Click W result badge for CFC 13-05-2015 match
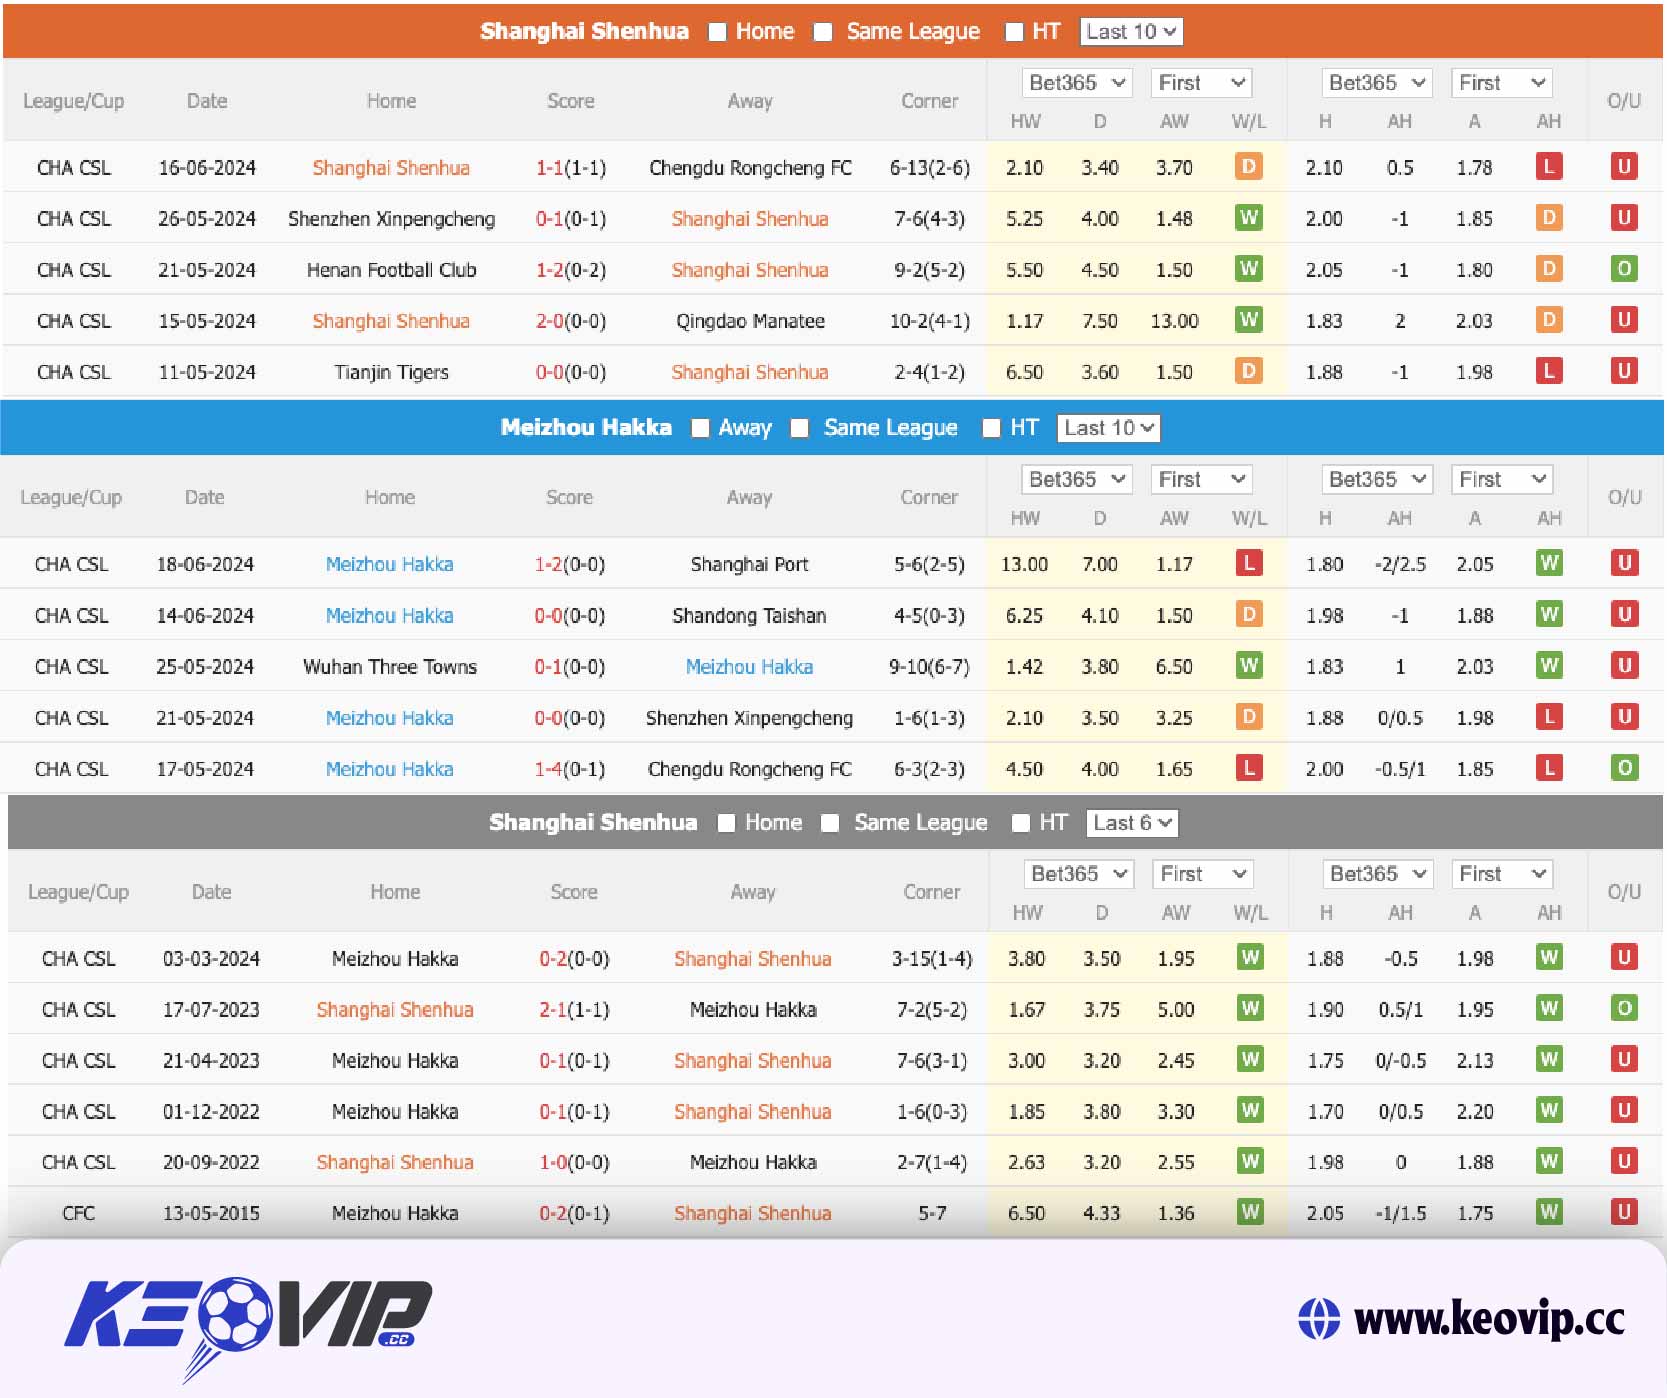This screenshot has width=1667, height=1398. (1250, 1213)
